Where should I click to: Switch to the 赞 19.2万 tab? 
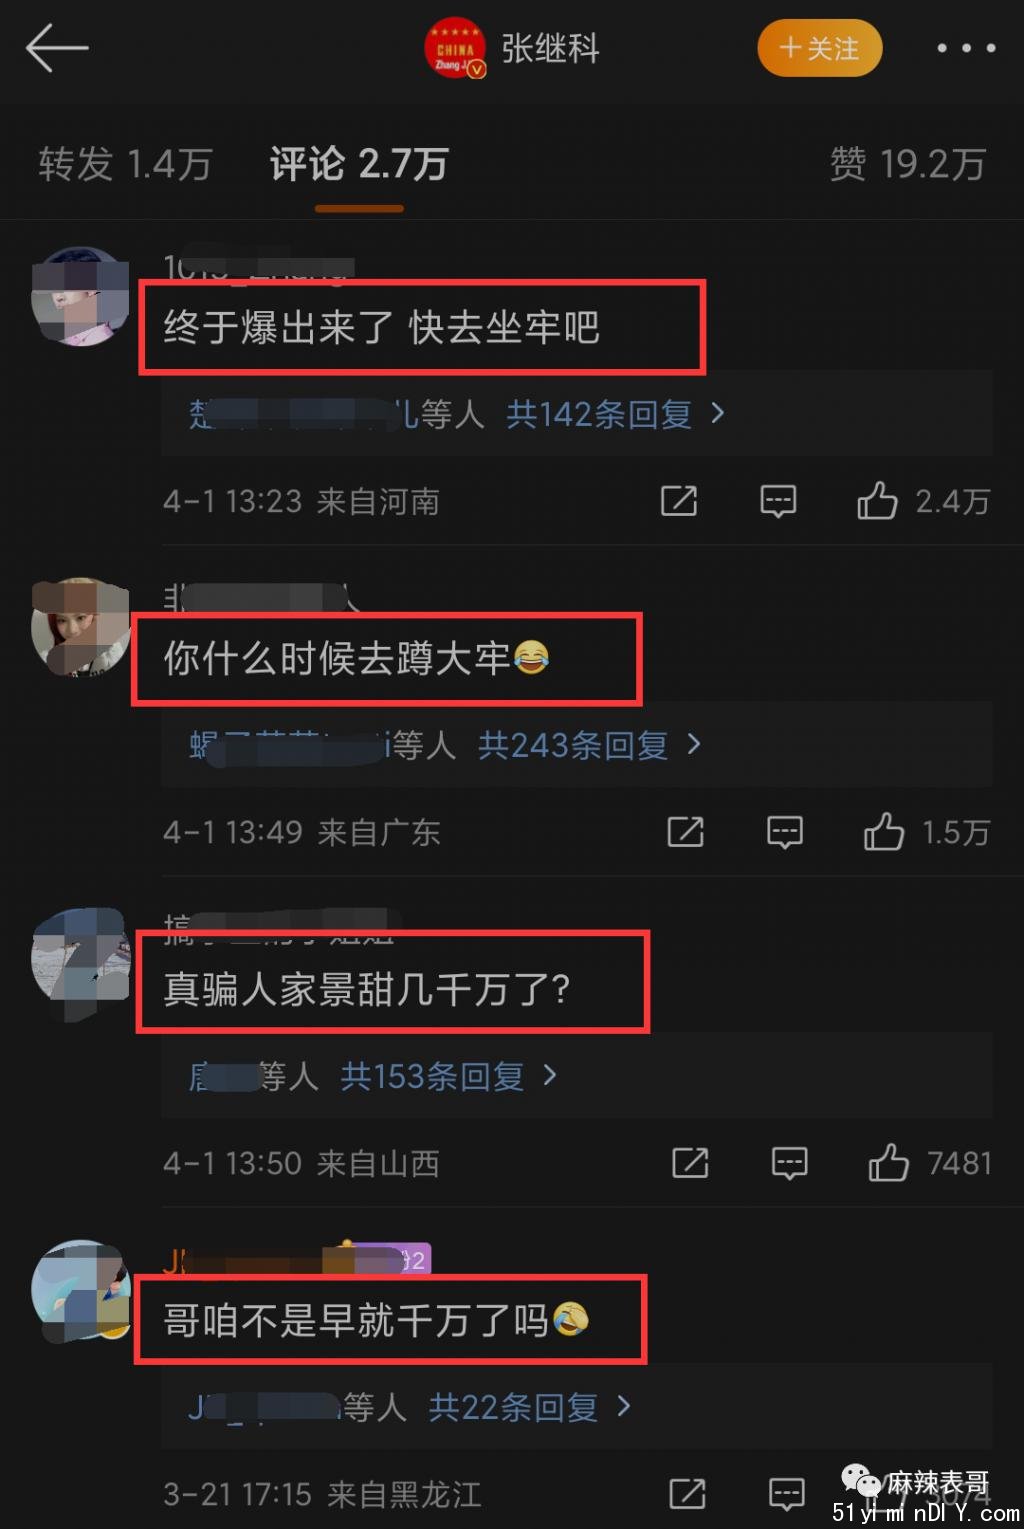[x=908, y=164]
